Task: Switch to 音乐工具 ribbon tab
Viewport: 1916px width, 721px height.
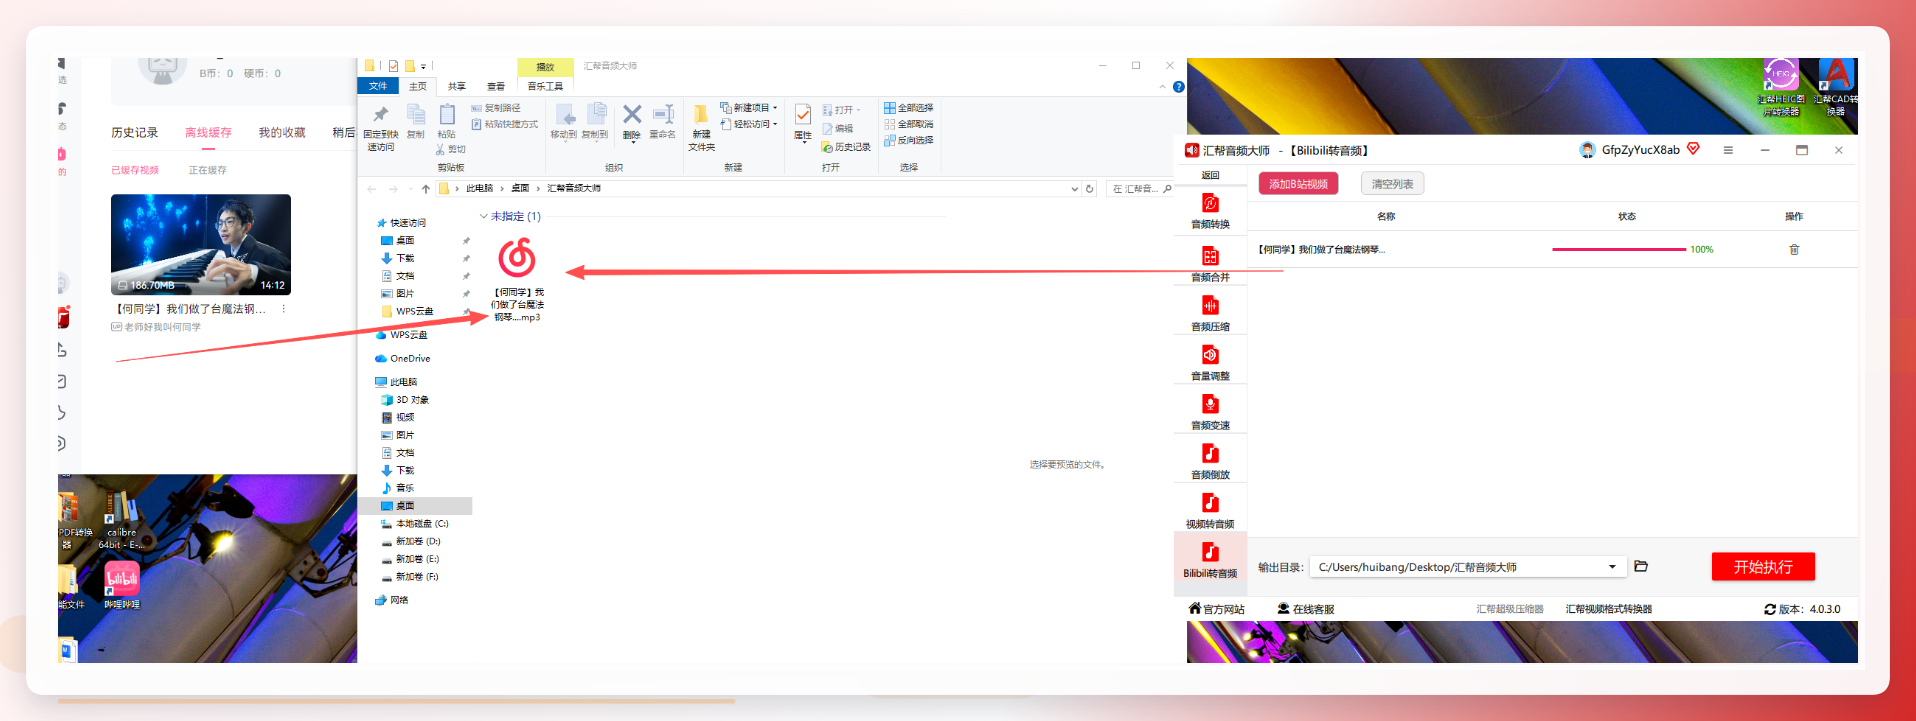Action: pos(545,86)
